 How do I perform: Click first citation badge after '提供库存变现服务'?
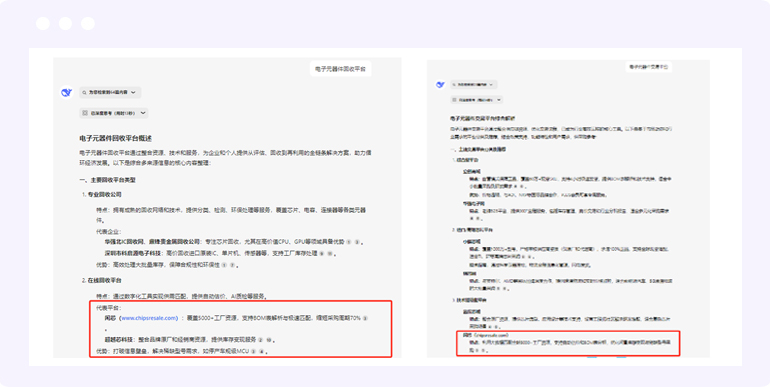click(261, 340)
